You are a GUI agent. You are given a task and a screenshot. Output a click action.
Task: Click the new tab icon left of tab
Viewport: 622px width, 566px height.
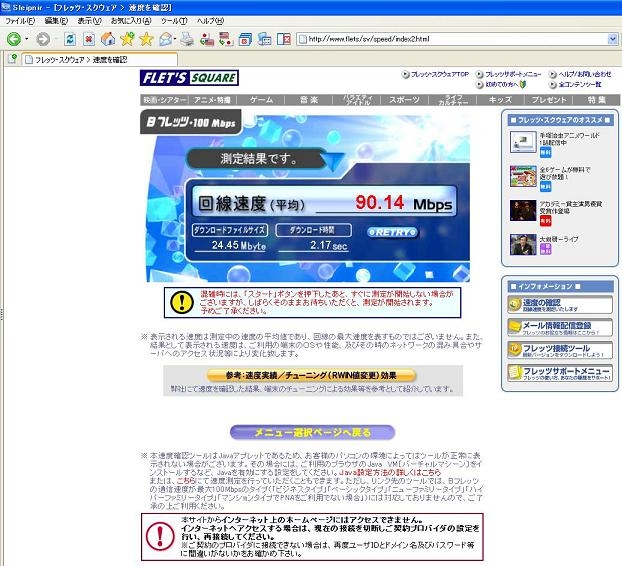[12, 59]
